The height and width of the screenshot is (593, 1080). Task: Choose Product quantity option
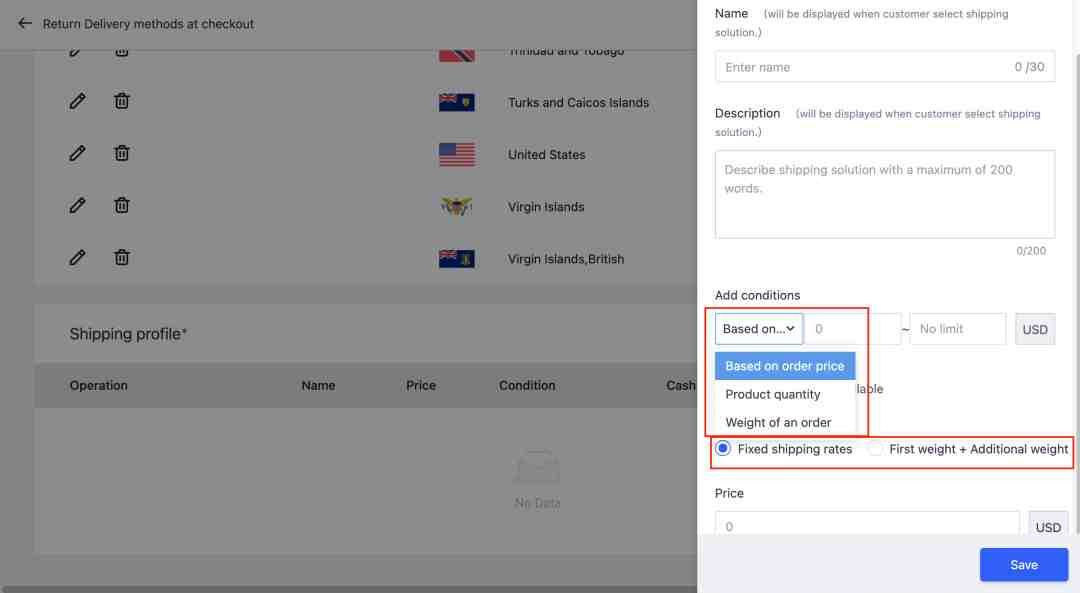(x=785, y=394)
